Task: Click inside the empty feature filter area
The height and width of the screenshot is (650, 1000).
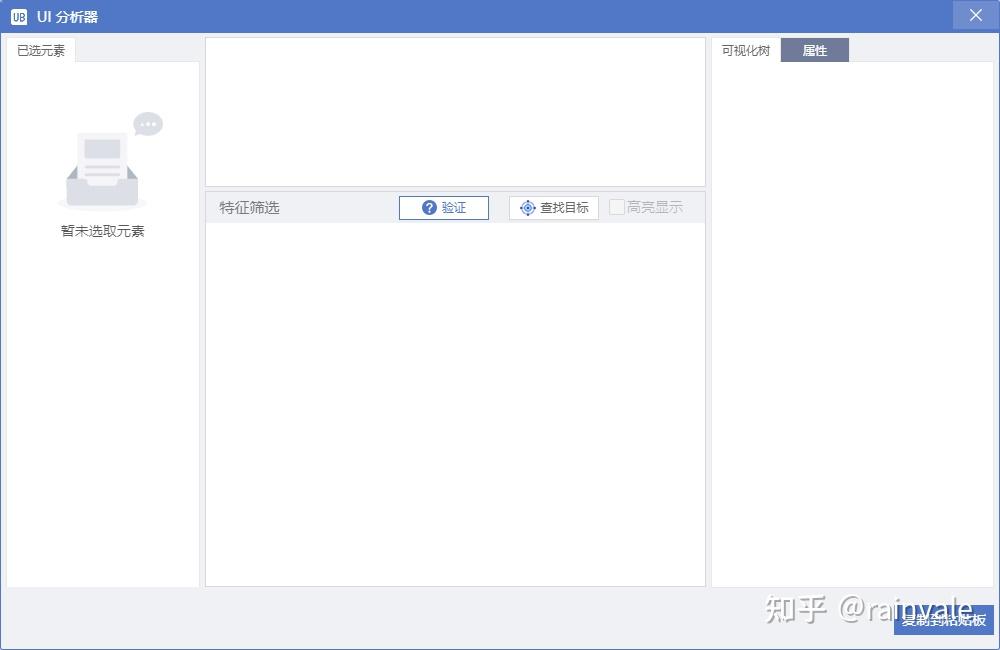Action: click(455, 400)
